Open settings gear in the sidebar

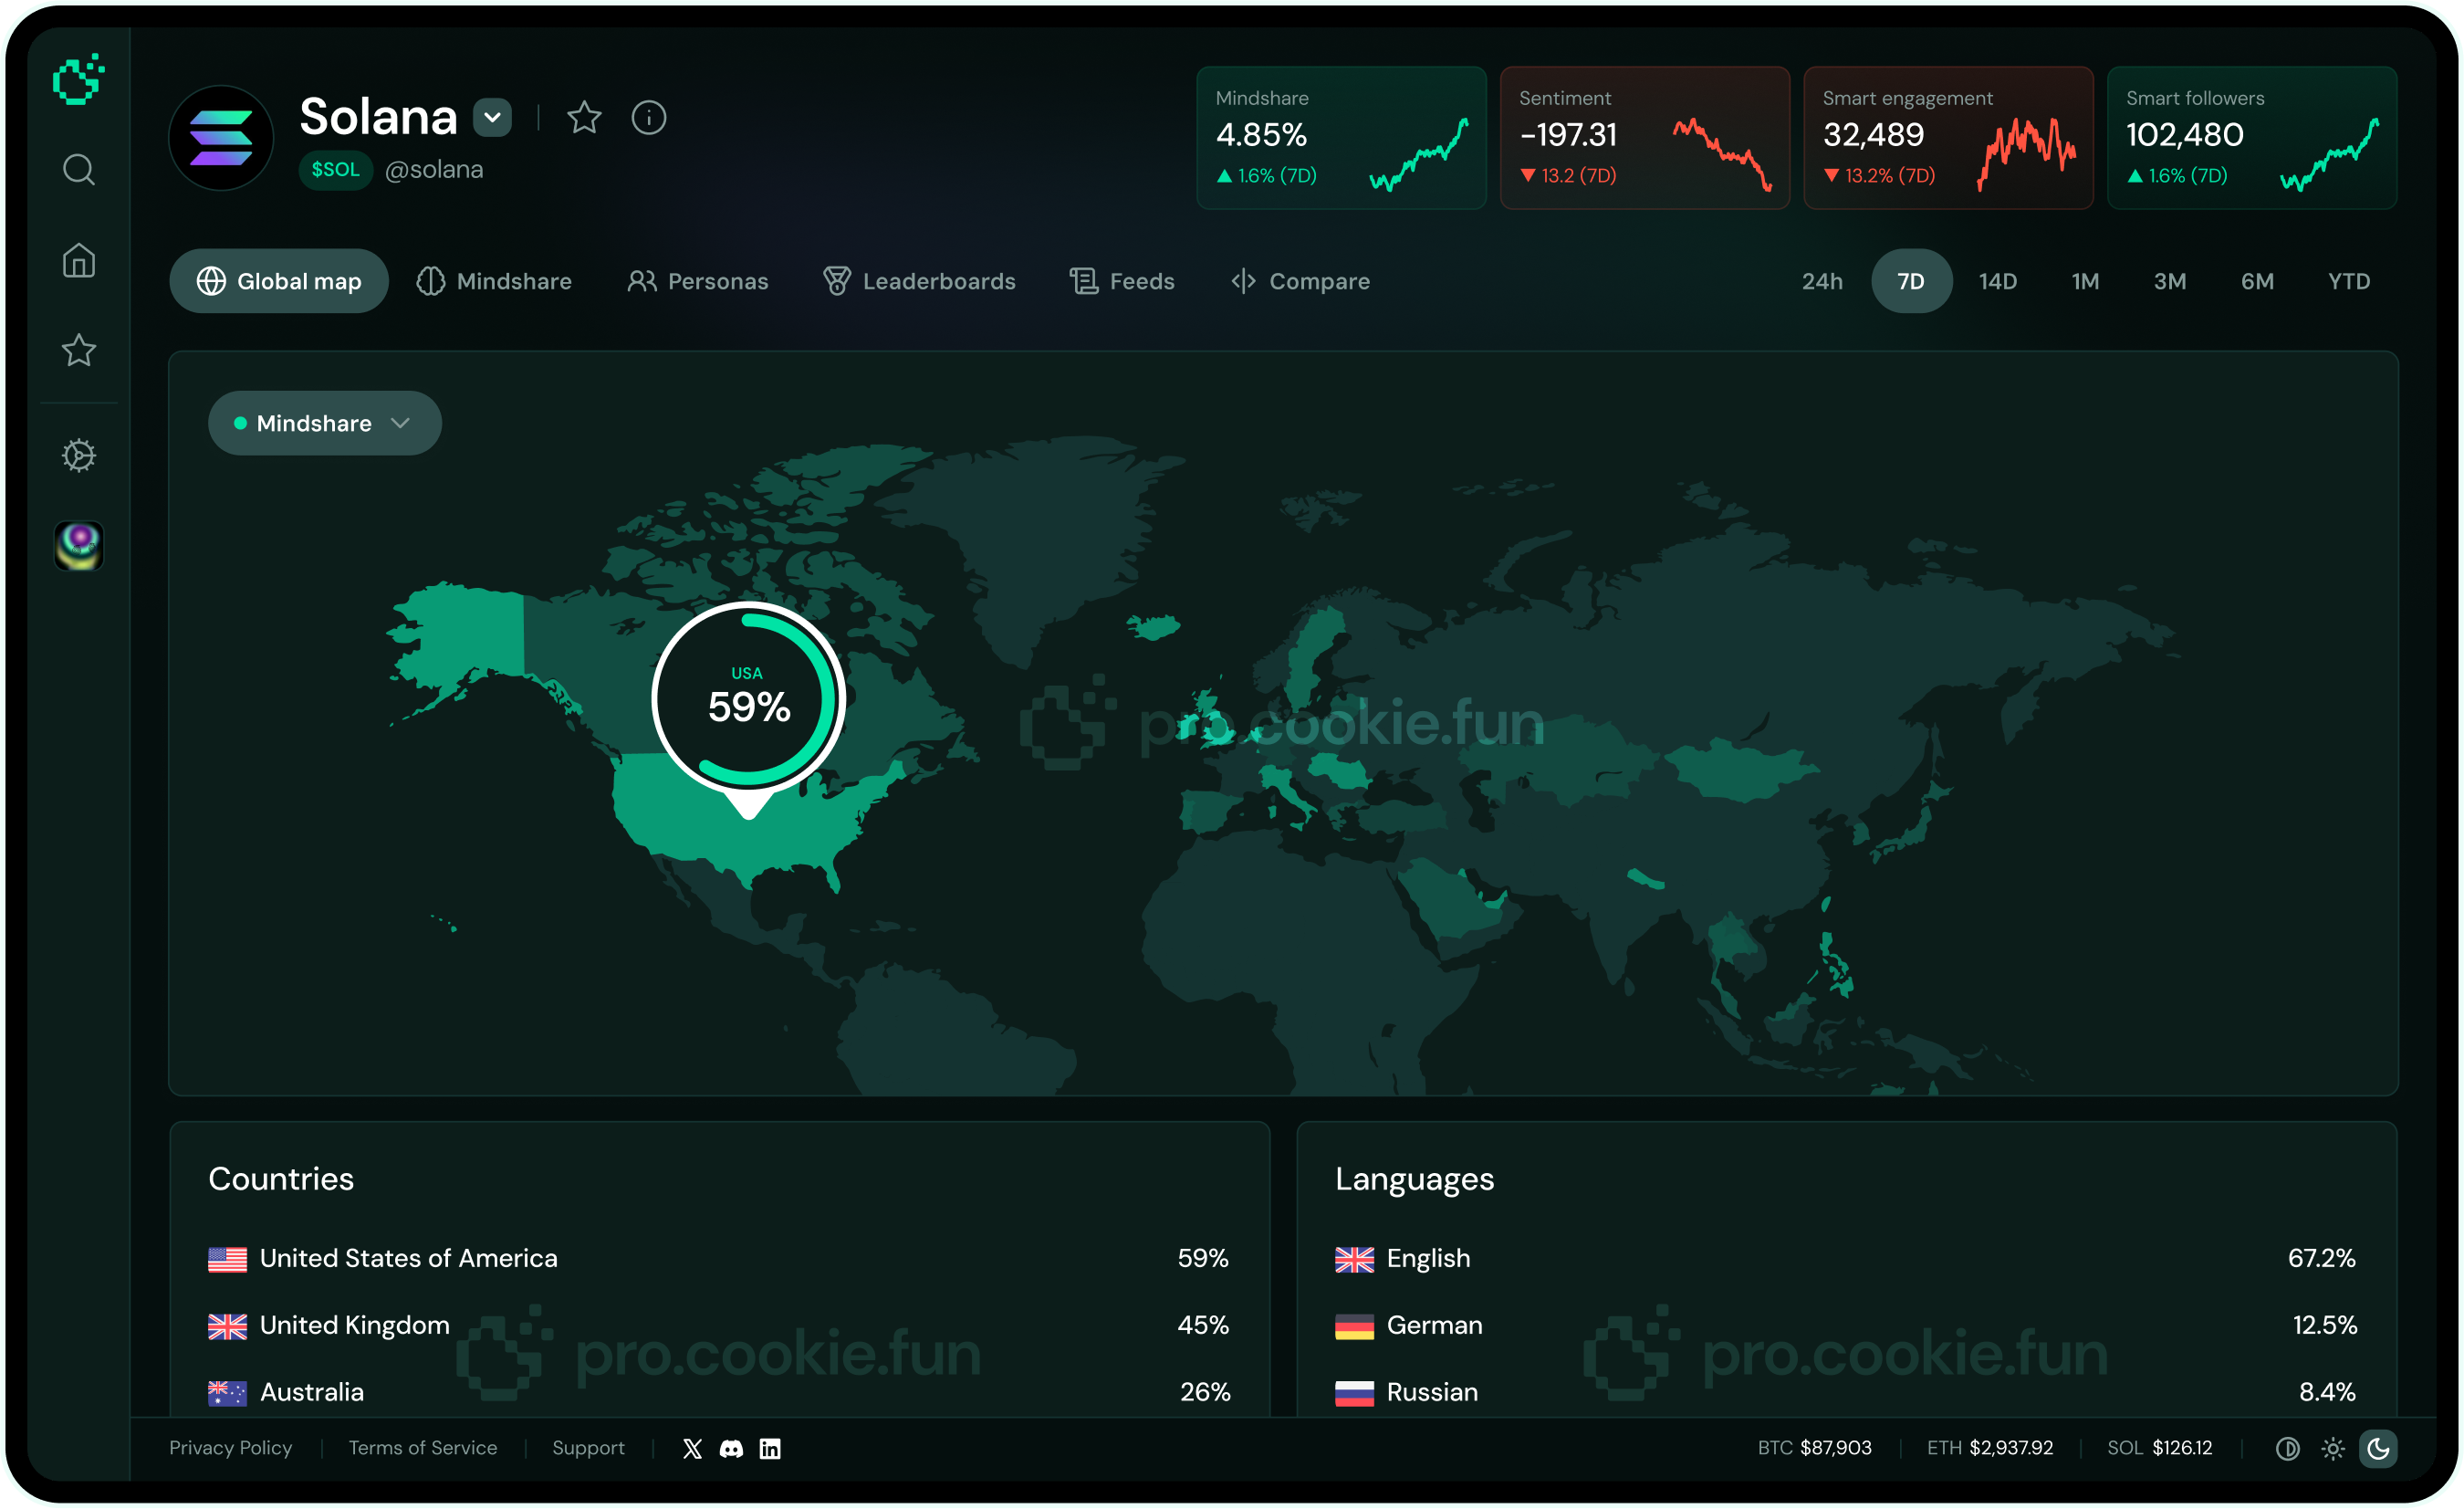(x=79, y=456)
